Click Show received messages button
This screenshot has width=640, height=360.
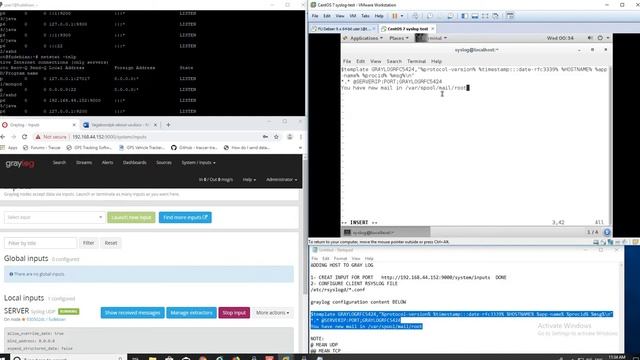133,313
